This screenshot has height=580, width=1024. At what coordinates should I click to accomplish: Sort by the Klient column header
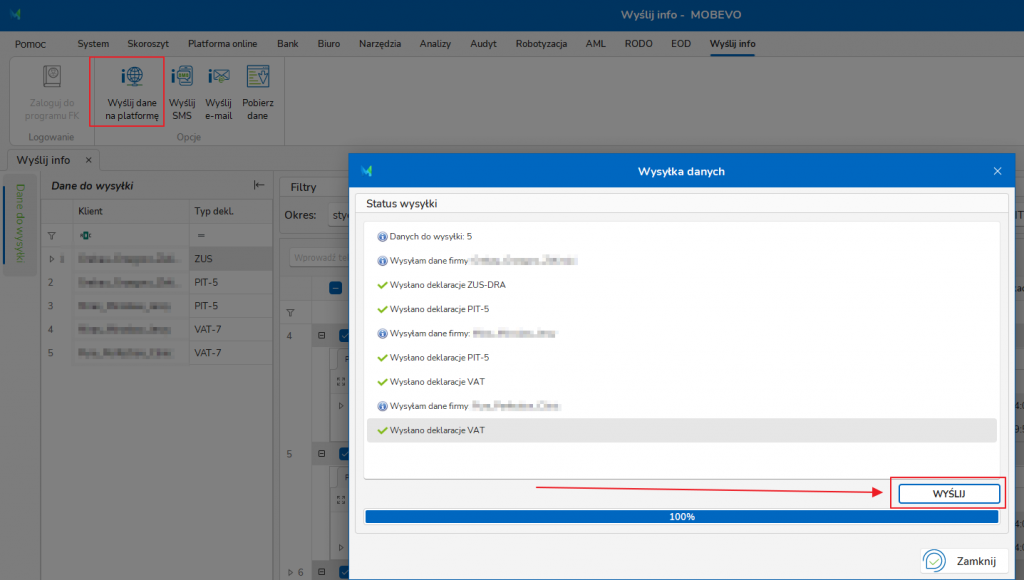131,211
